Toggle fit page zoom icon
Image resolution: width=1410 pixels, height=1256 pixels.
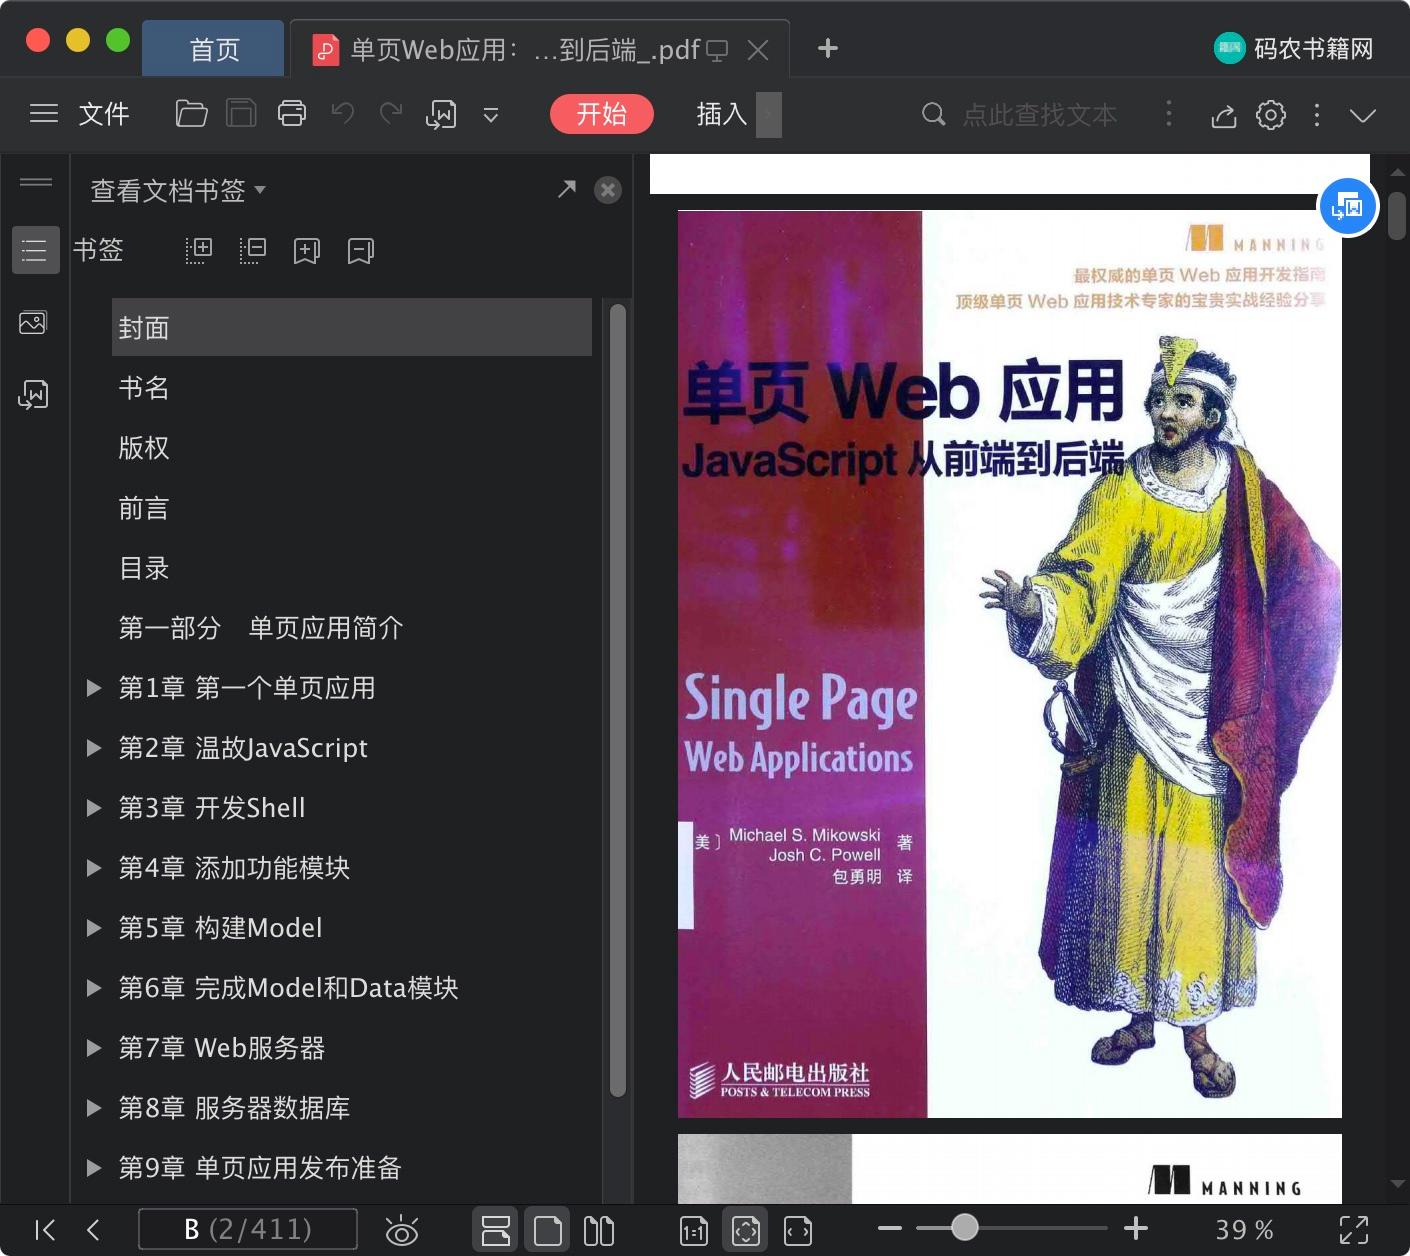(746, 1230)
